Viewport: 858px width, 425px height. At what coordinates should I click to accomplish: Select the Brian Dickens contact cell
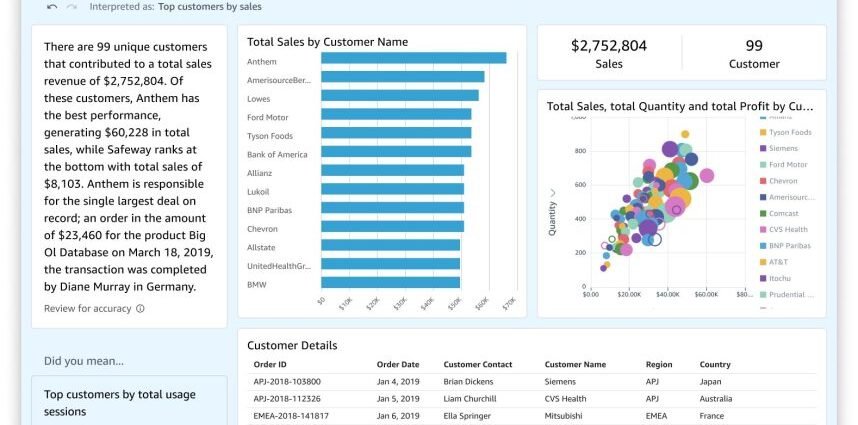coord(468,381)
